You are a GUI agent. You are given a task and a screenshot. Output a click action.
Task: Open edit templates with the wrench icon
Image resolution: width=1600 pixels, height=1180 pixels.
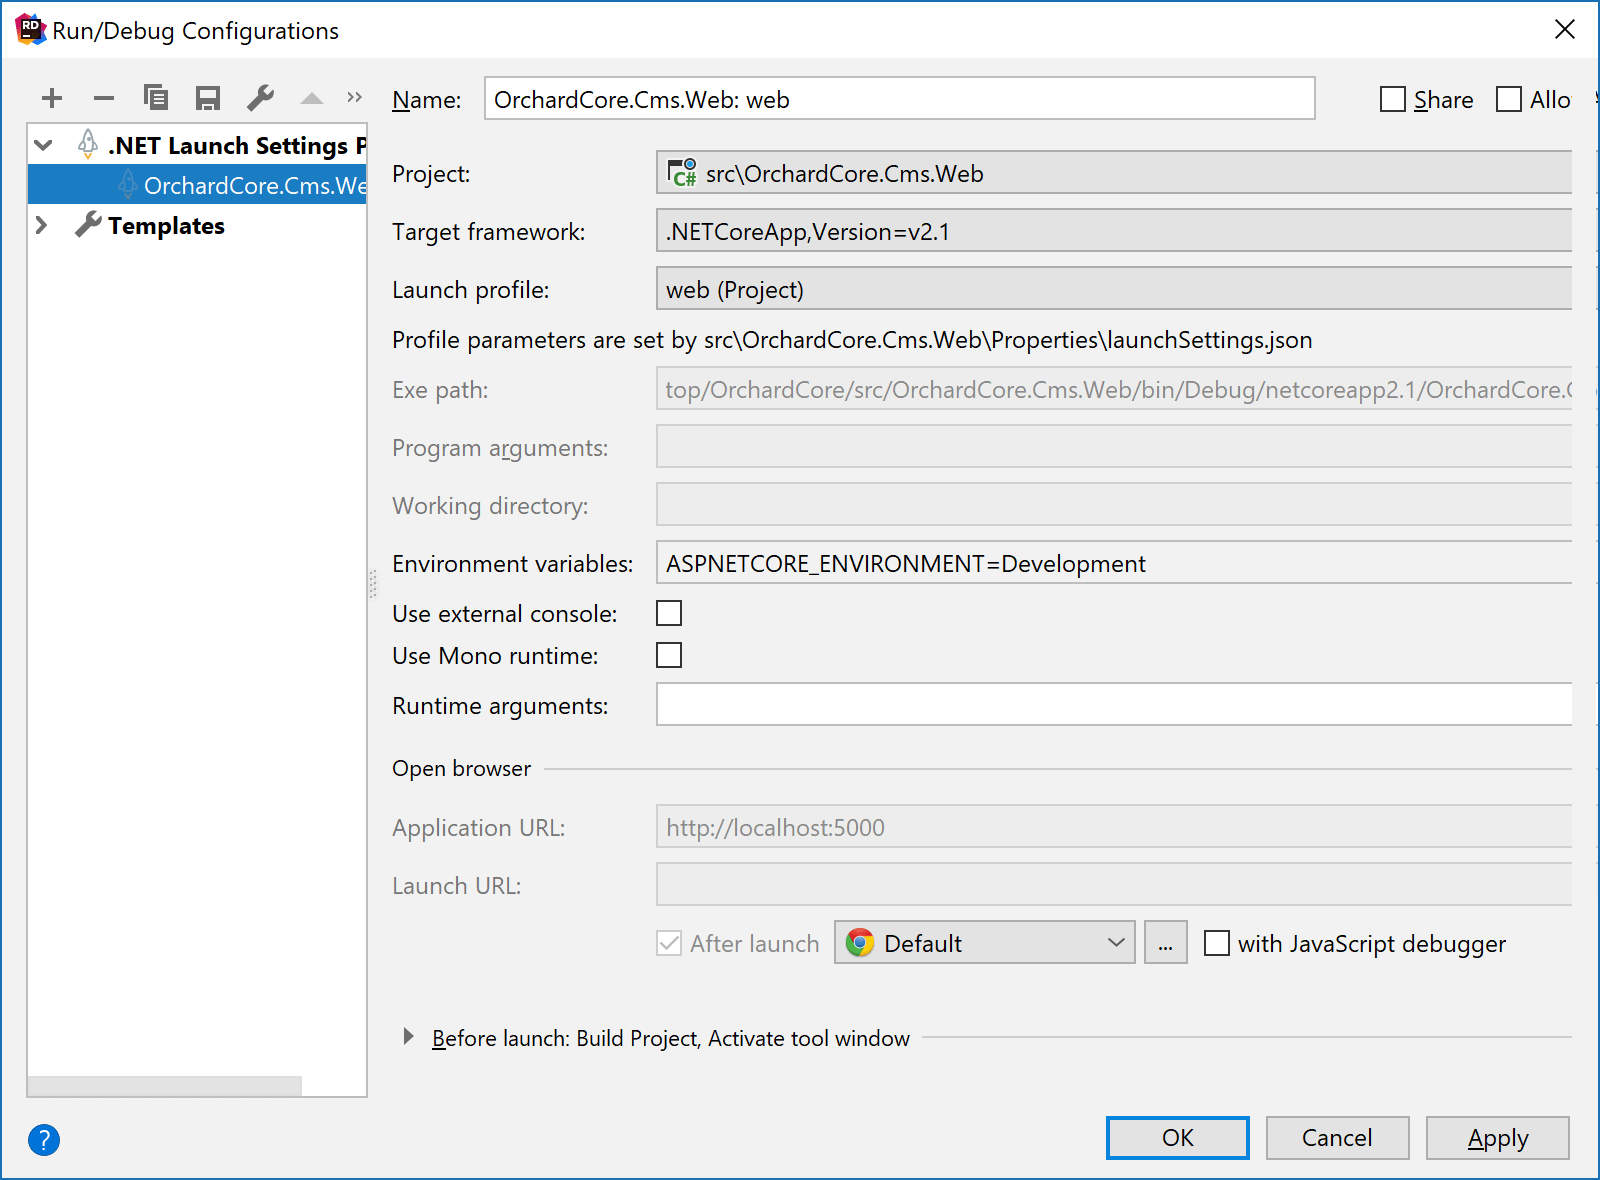point(260,98)
